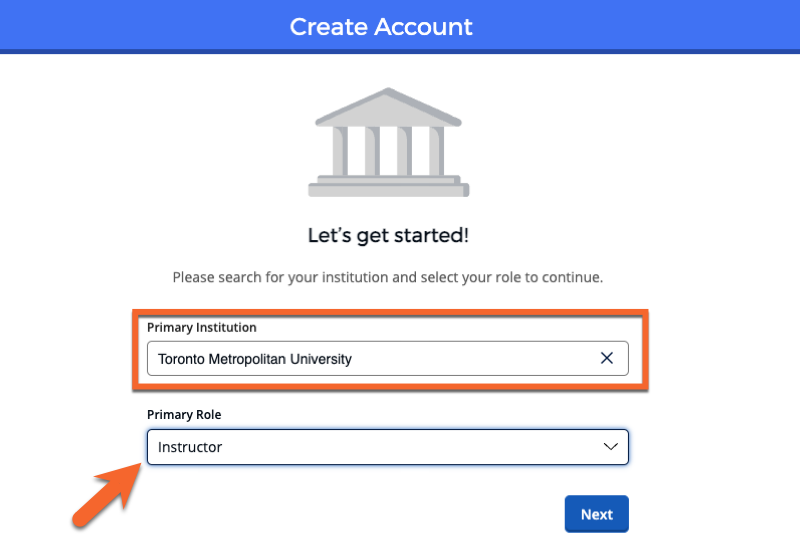Screen dimensions: 800x536
Task: Click the "Toronto Metropolitan University" text
Action: coord(254,358)
